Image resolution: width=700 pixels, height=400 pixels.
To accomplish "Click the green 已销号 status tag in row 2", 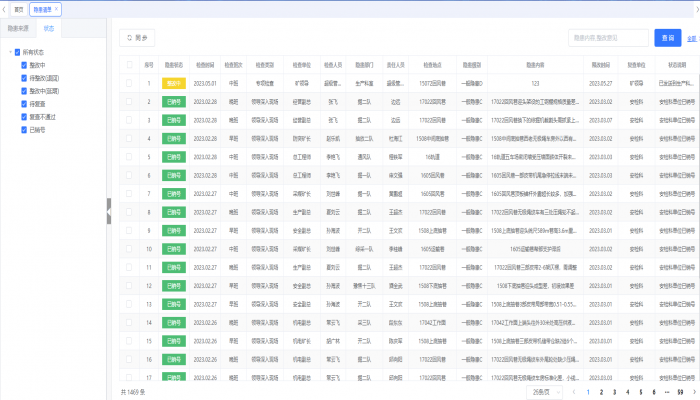I will tap(174, 101).
